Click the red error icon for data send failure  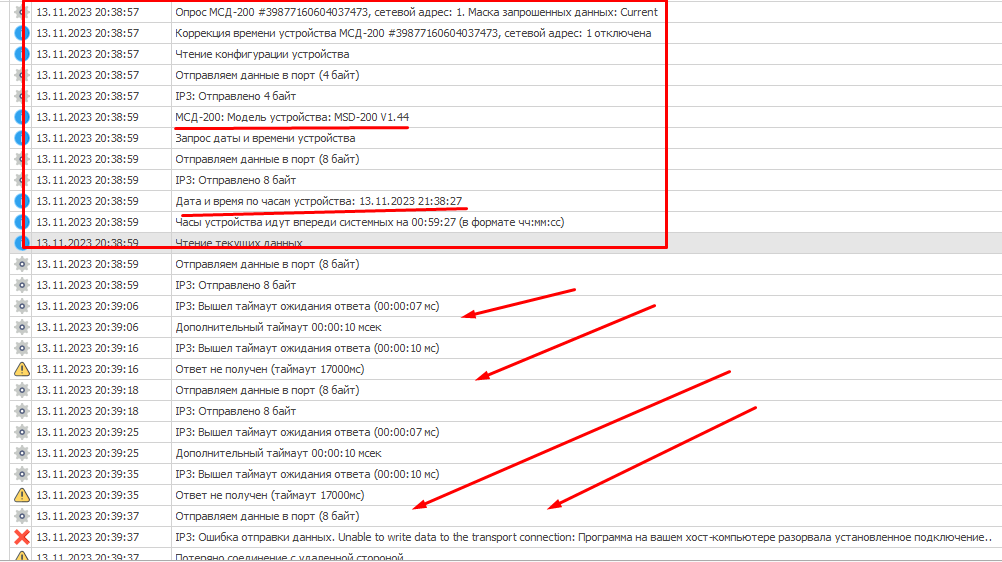pyautogui.click(x=22, y=537)
